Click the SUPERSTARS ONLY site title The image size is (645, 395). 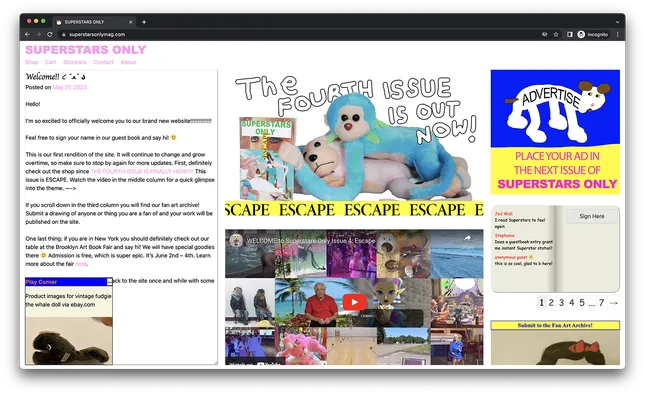coord(86,50)
